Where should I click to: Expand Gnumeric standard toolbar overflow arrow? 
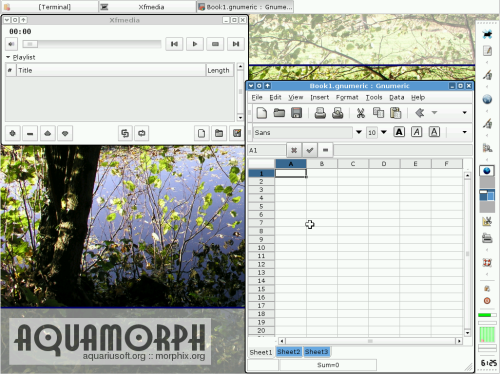(464, 113)
